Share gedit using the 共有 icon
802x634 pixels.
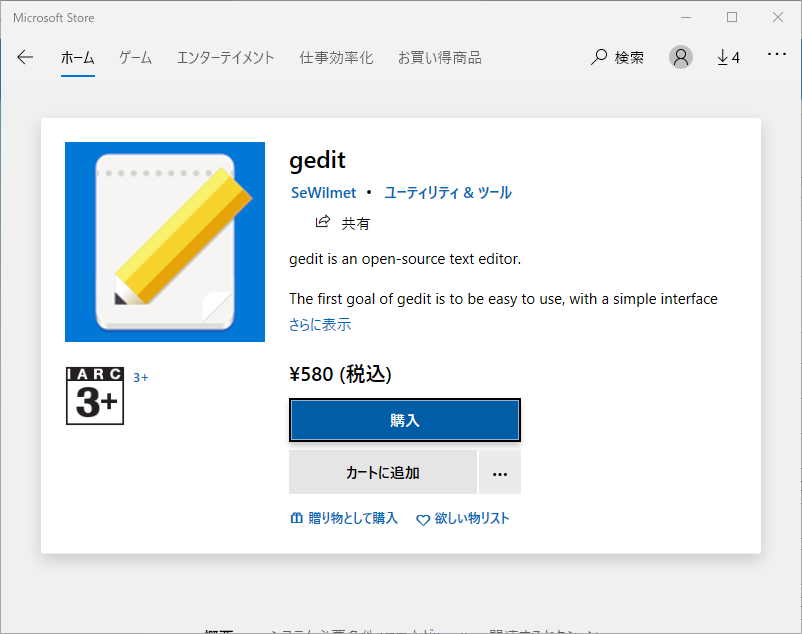323,222
